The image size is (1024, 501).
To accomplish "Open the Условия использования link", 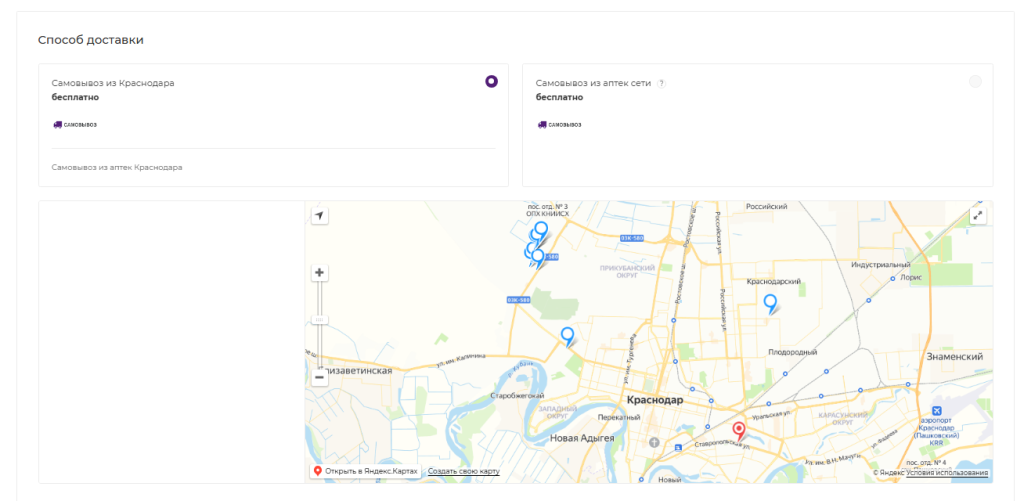I will click(946, 473).
